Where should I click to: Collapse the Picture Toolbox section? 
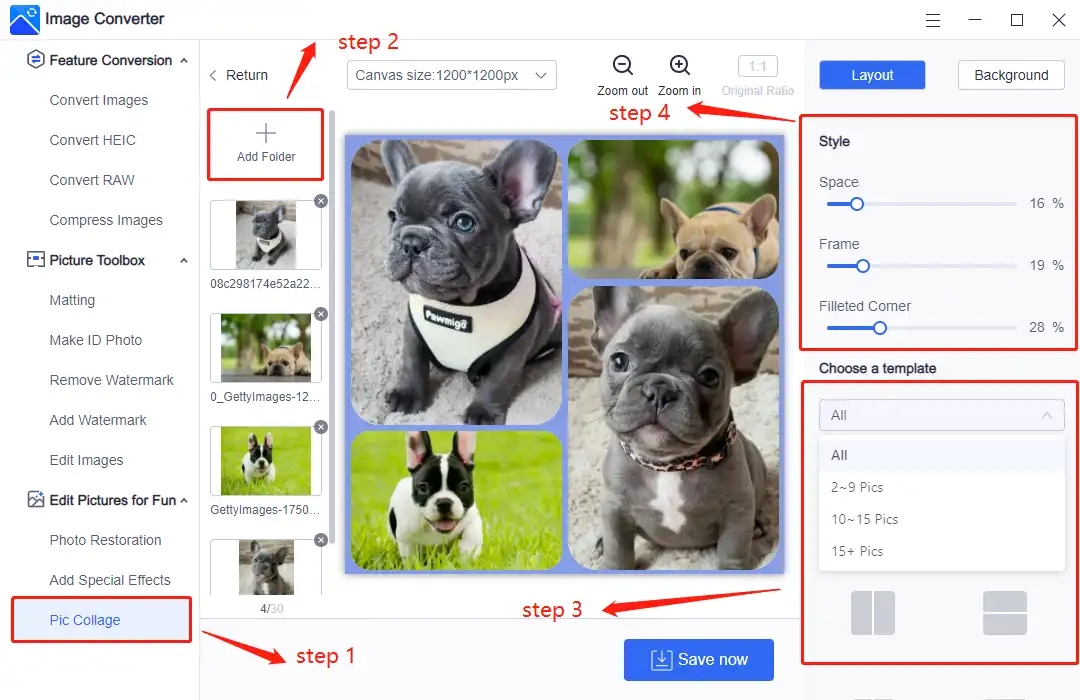tap(183, 260)
